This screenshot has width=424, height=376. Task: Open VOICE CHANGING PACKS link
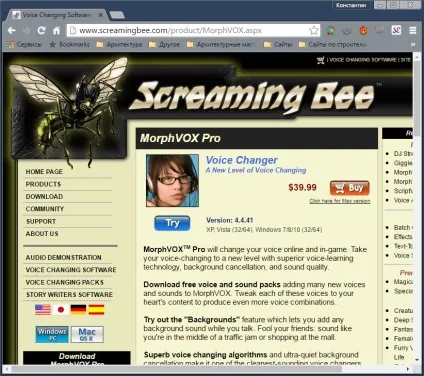click(65, 282)
